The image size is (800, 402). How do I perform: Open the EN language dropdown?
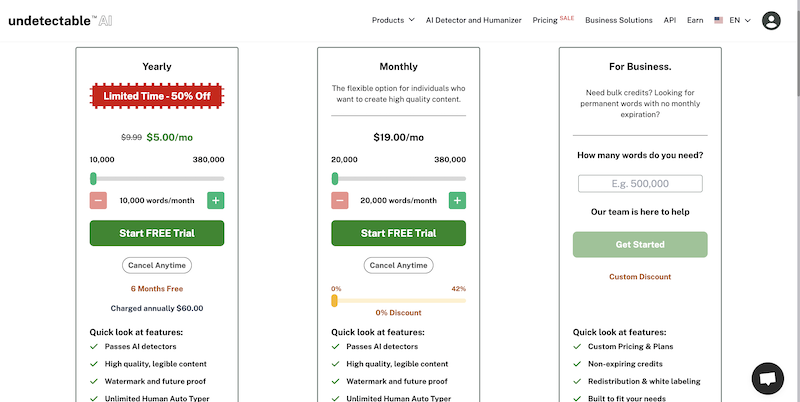tap(740, 20)
